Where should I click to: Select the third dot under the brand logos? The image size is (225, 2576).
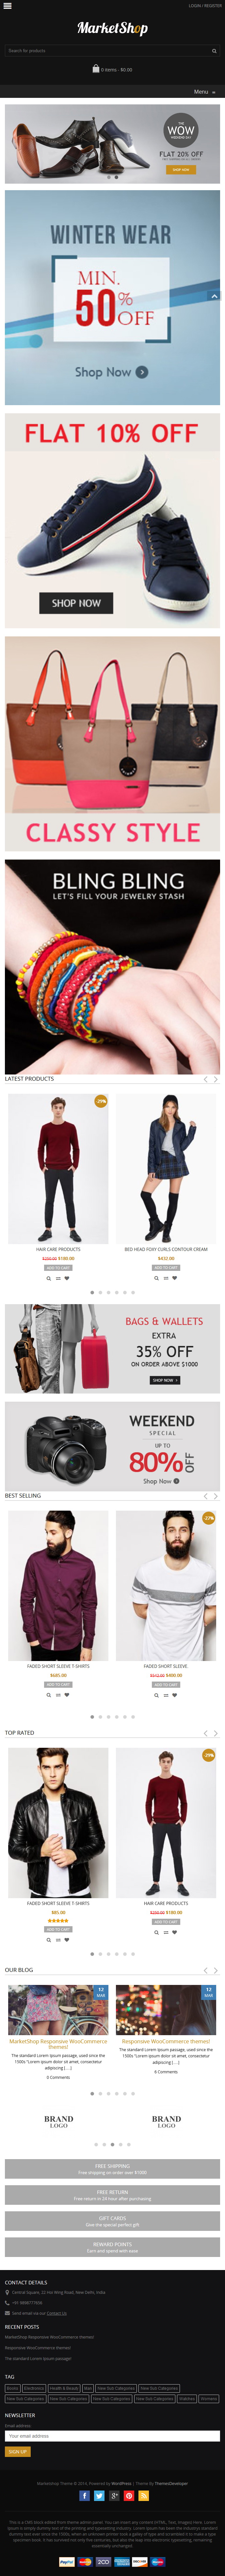coord(112,2144)
